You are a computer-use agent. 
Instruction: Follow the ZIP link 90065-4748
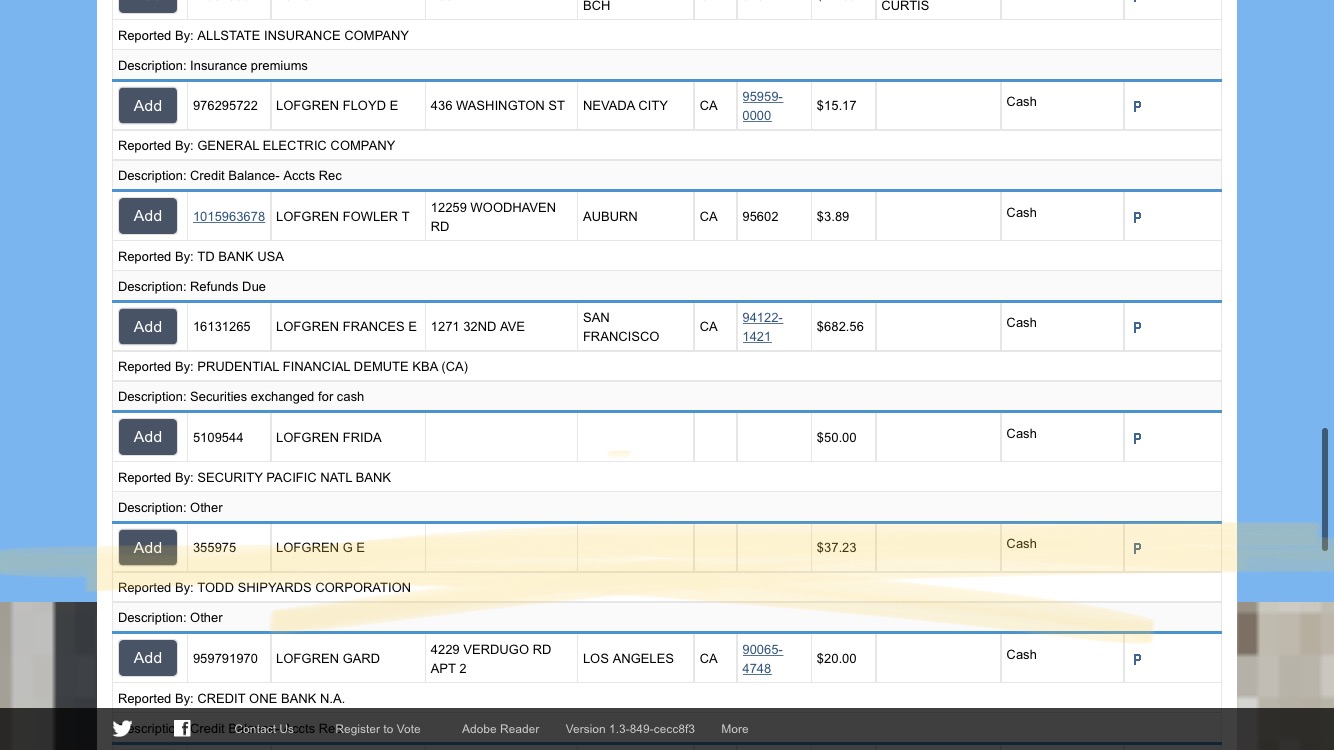[x=762, y=659]
